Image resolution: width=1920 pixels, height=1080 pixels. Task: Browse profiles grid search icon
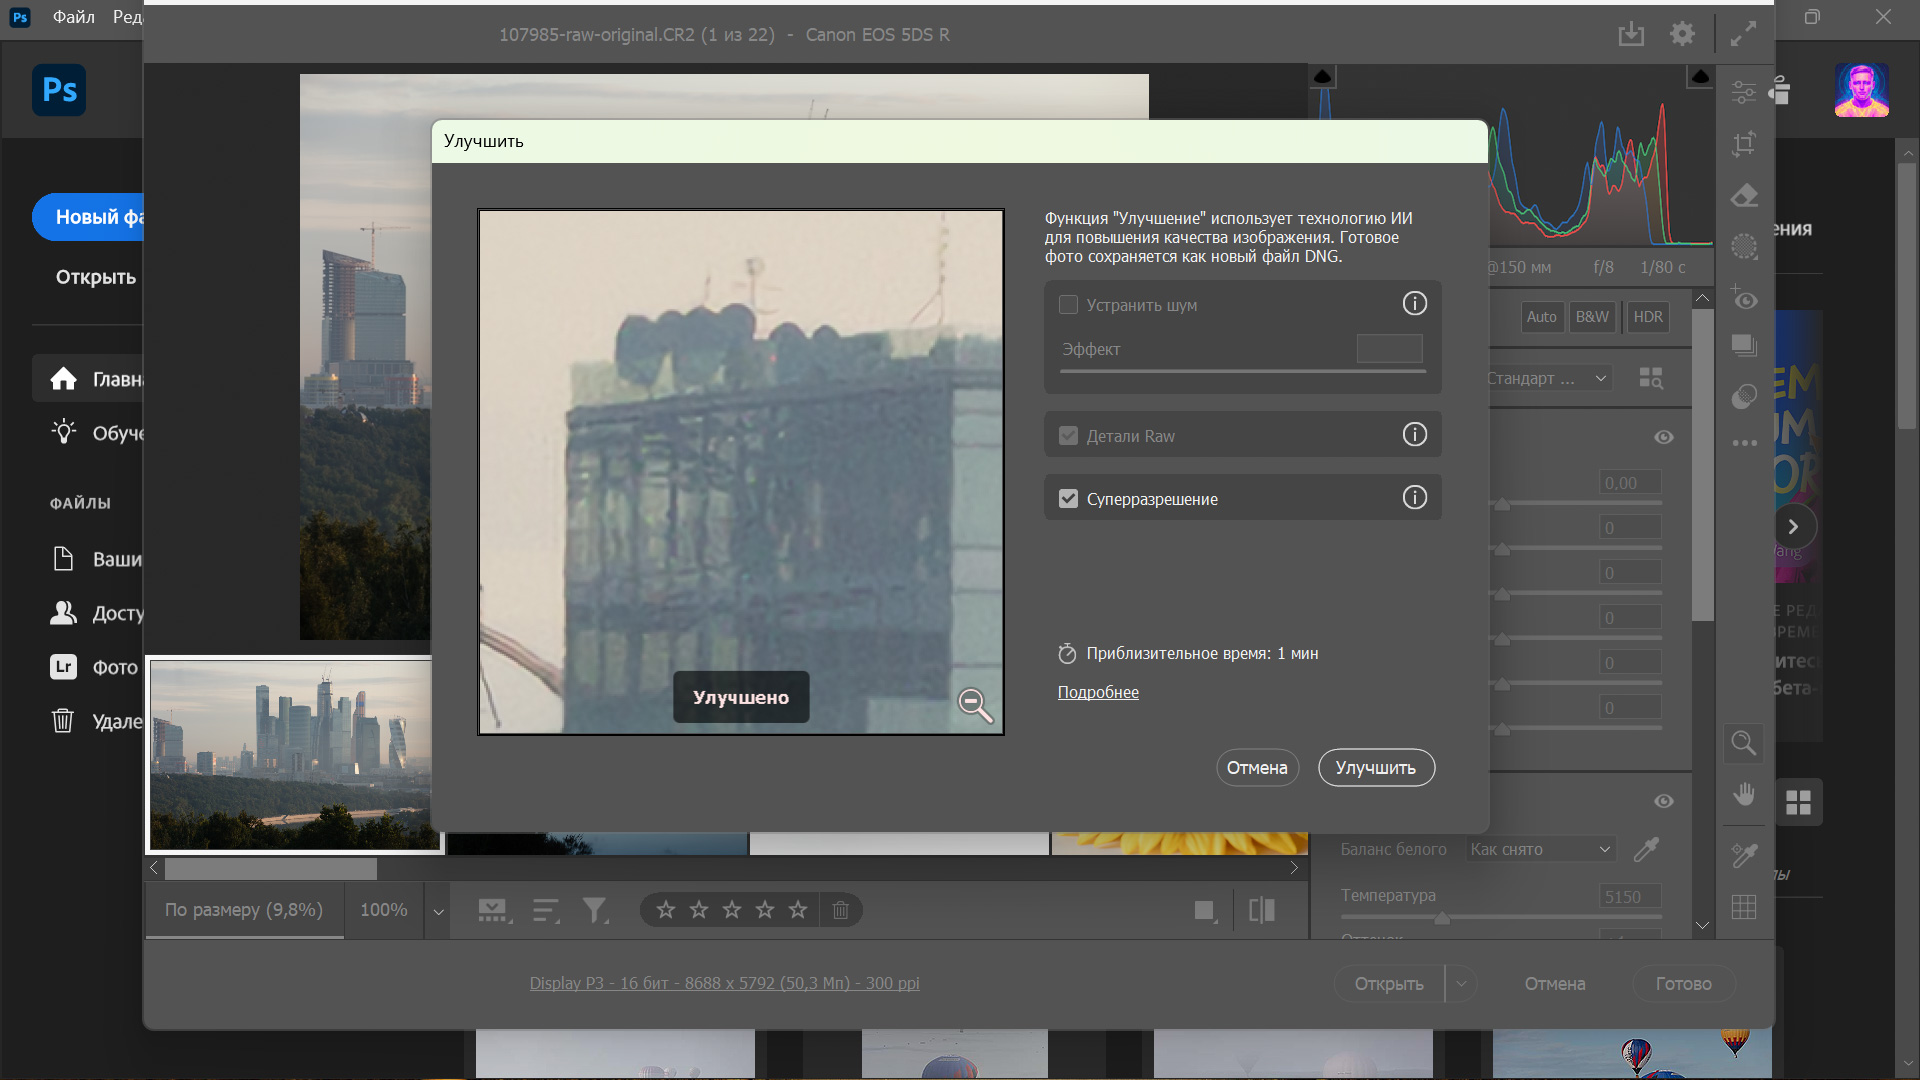click(x=1651, y=378)
